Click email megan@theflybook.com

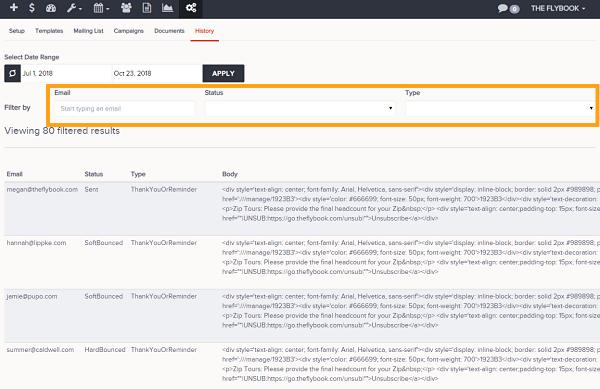click(42, 189)
